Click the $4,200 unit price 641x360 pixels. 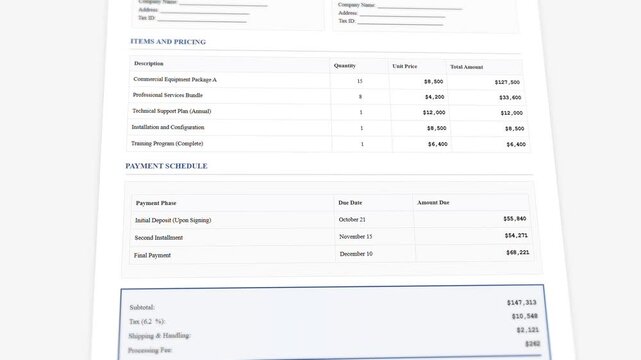coord(435,97)
